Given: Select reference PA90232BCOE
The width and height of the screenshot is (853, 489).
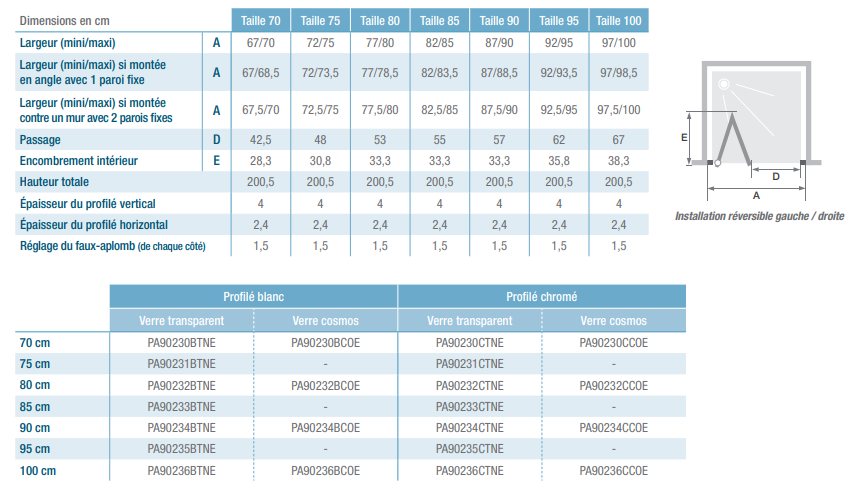Looking at the screenshot, I should [x=325, y=386].
